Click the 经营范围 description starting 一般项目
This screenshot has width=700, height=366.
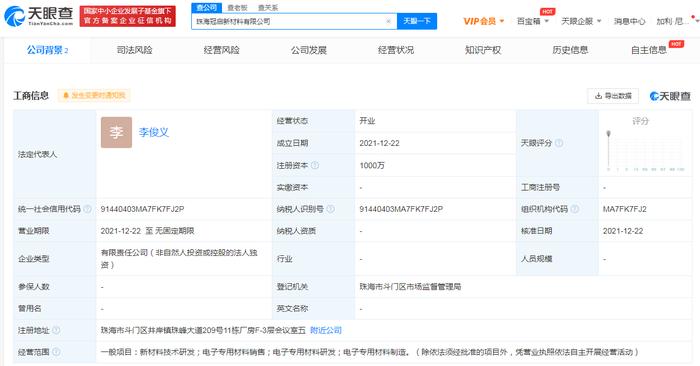pyautogui.click(x=370, y=352)
